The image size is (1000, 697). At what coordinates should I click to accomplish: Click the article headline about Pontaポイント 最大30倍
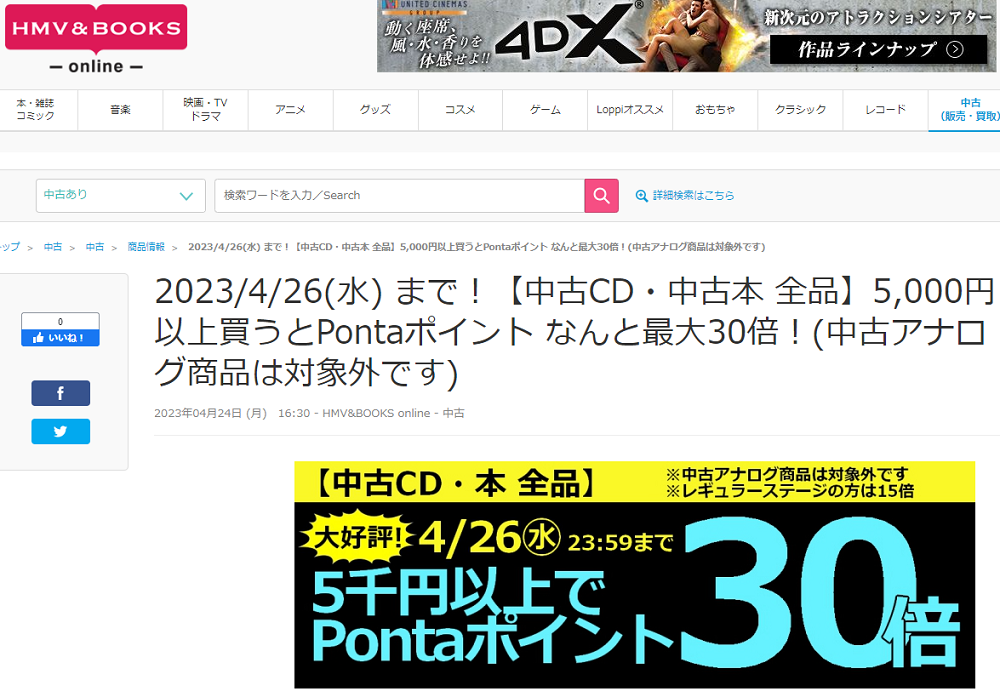[x=573, y=332]
